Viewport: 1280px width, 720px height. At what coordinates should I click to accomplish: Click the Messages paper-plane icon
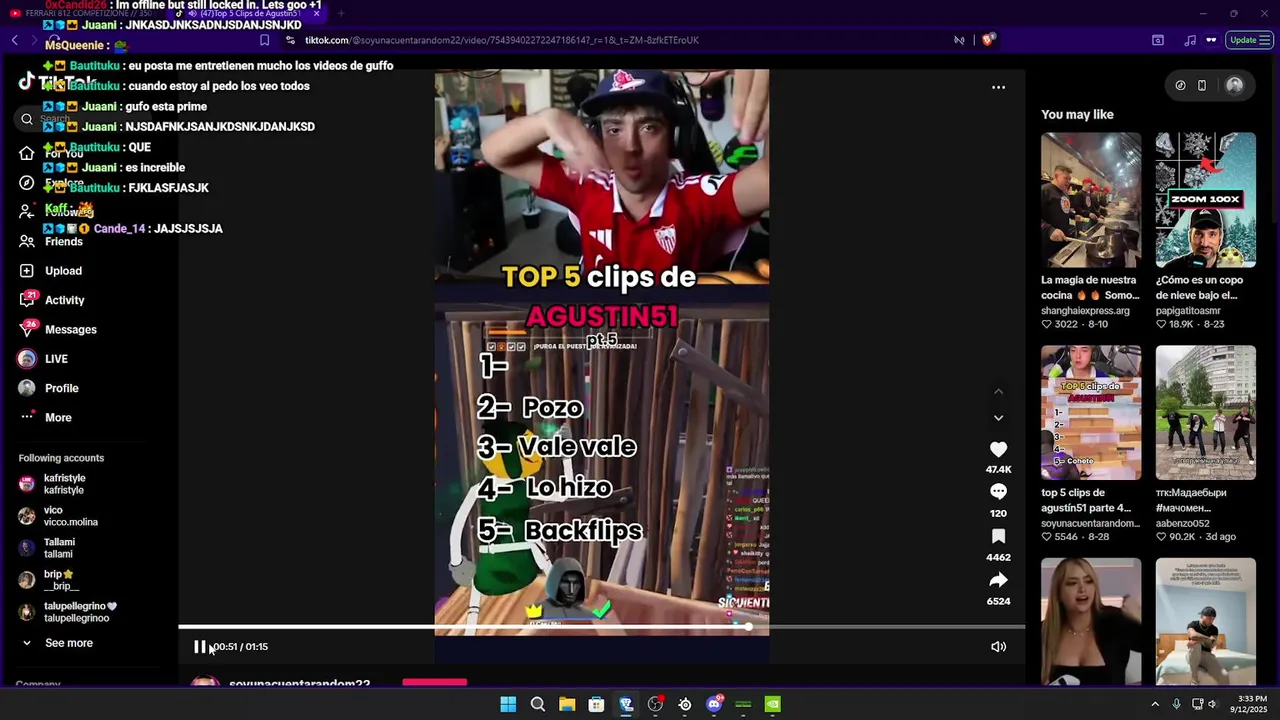pyautogui.click(x=27, y=330)
